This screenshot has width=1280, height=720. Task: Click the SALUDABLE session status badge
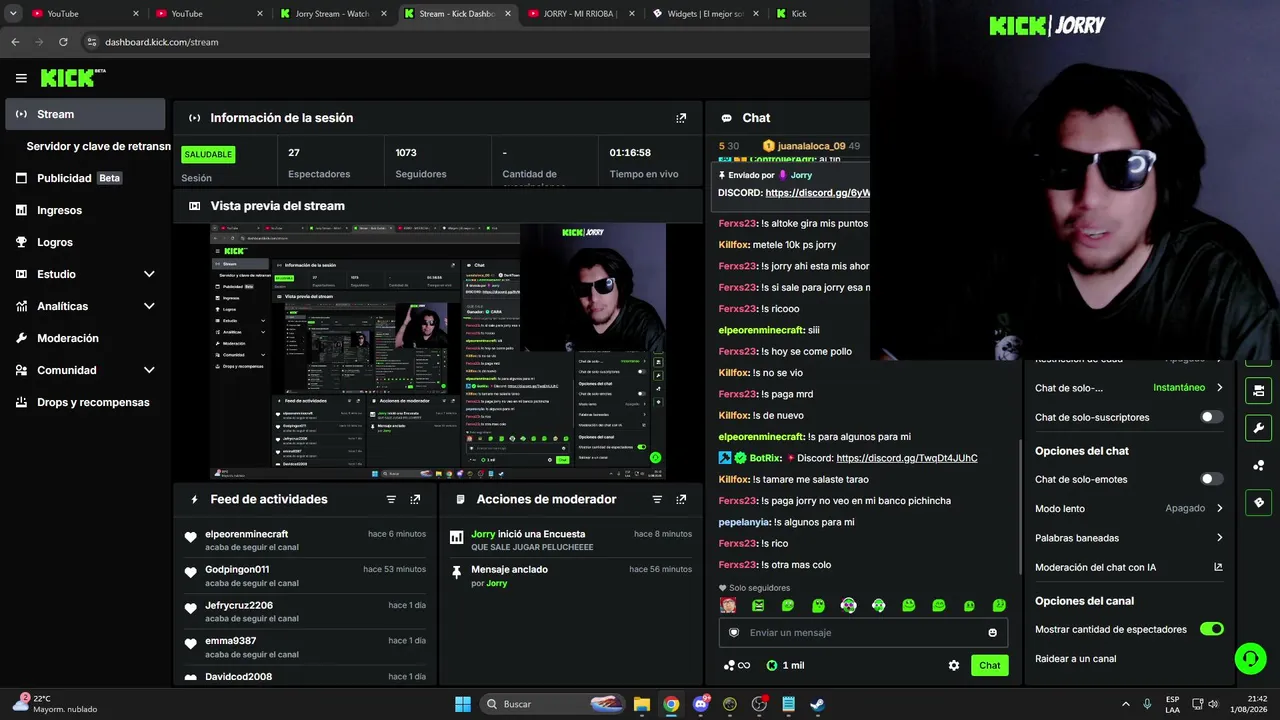[208, 154]
